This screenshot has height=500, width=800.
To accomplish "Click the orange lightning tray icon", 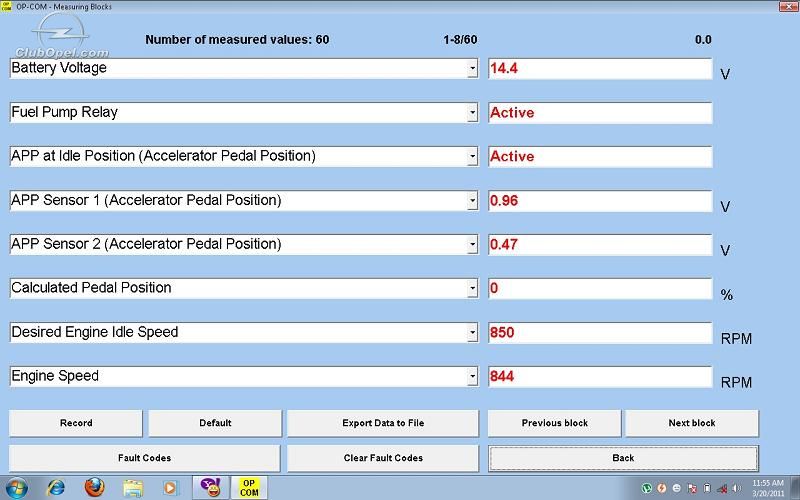I will tap(662, 489).
